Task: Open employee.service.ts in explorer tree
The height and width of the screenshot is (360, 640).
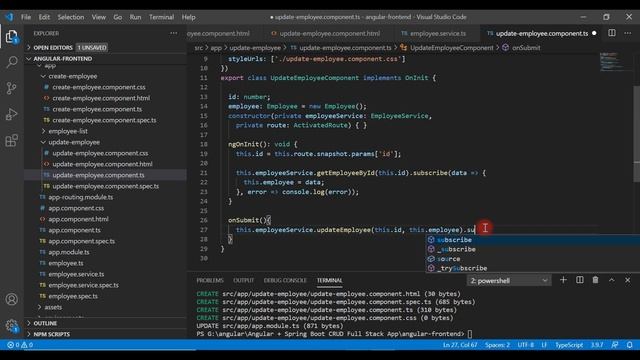Action: click(x=76, y=274)
